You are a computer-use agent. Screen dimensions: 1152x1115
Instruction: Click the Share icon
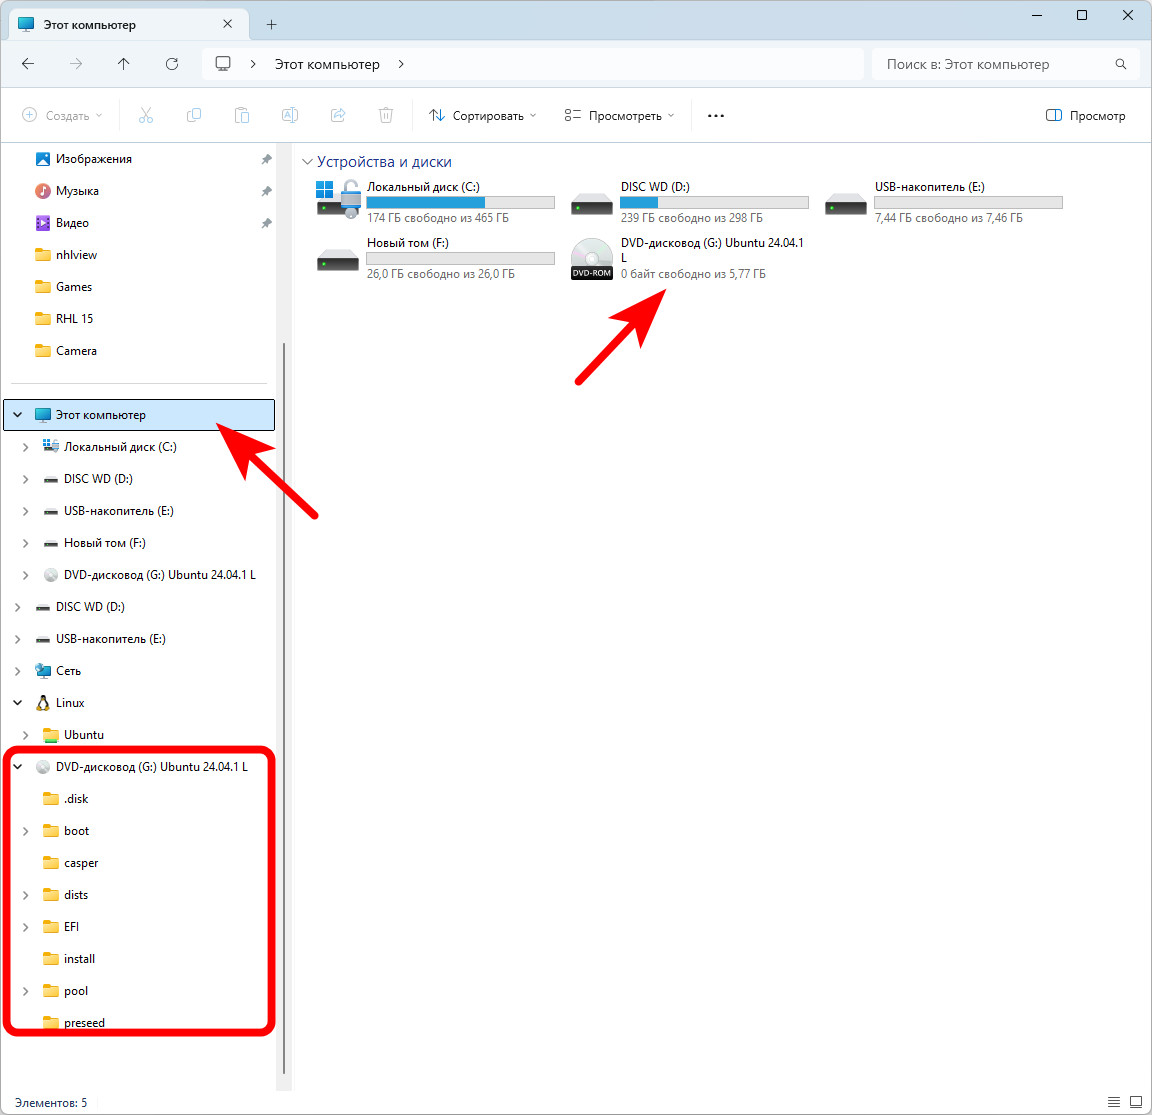coord(338,115)
